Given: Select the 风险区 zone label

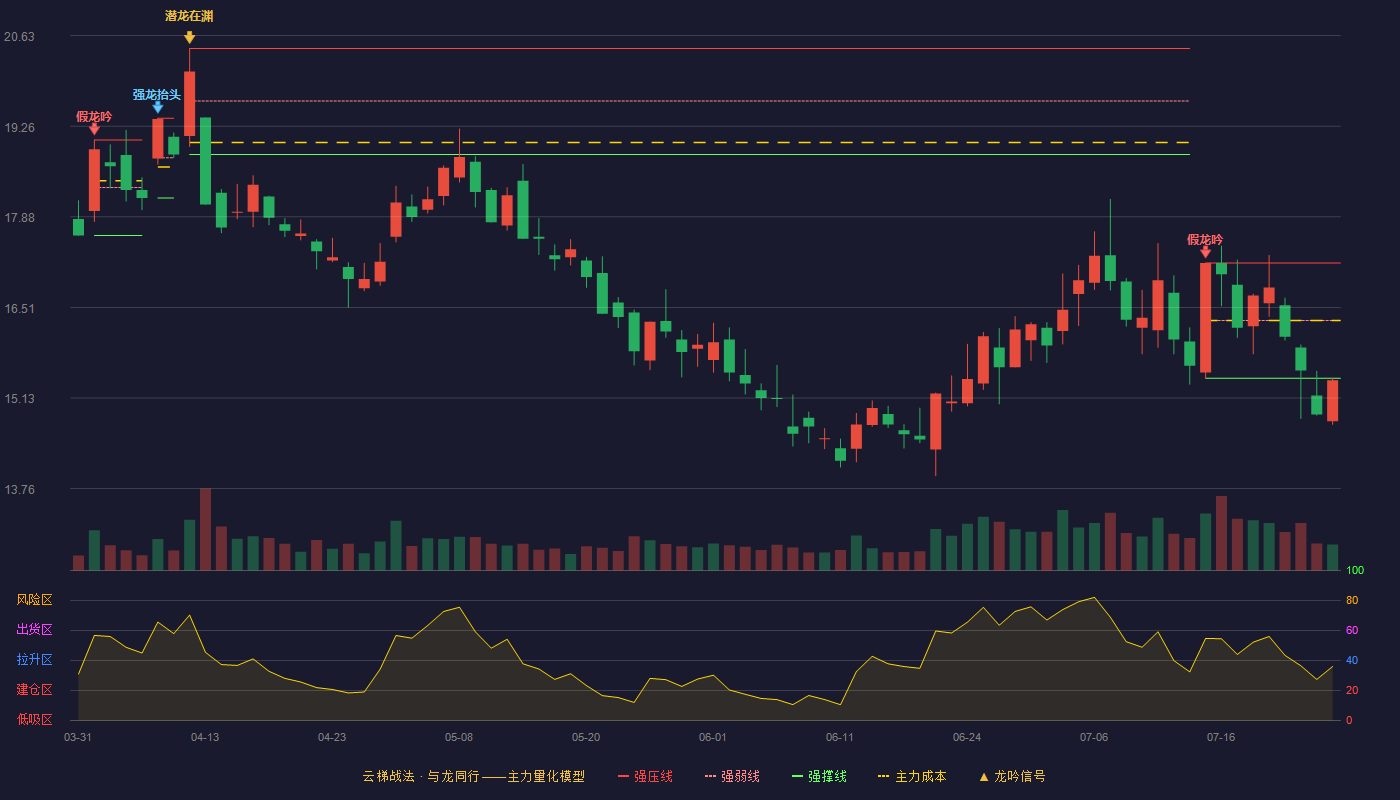Looking at the screenshot, I should (x=34, y=600).
